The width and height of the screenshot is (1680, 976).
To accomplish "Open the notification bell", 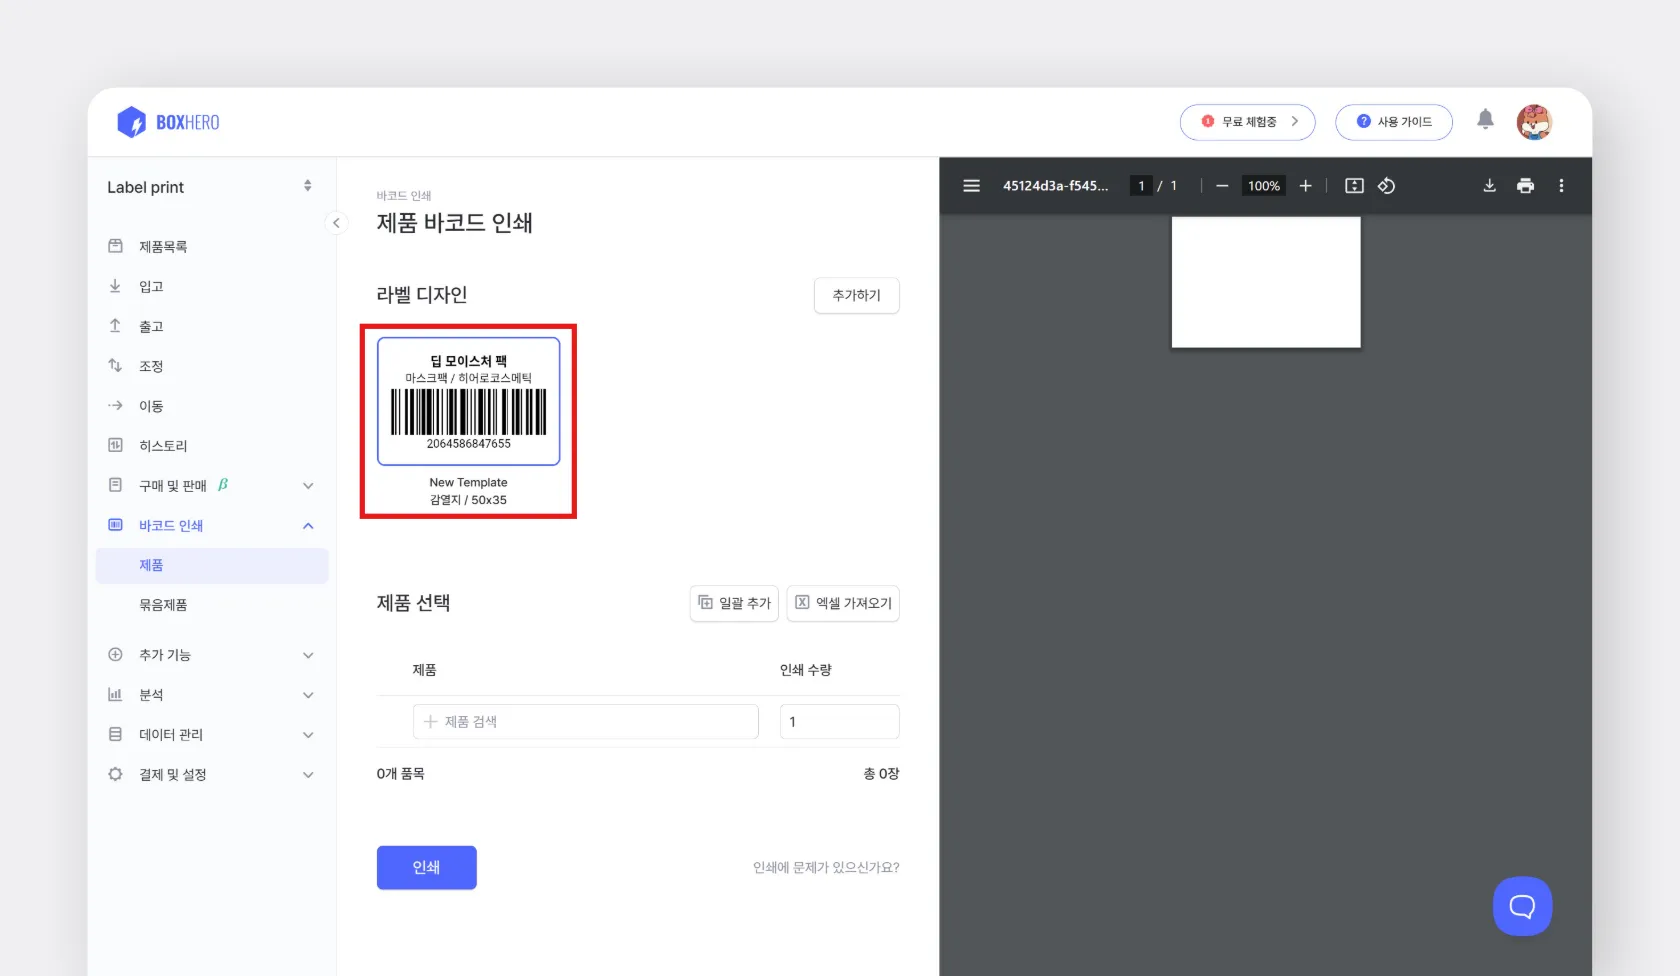I will tap(1485, 119).
